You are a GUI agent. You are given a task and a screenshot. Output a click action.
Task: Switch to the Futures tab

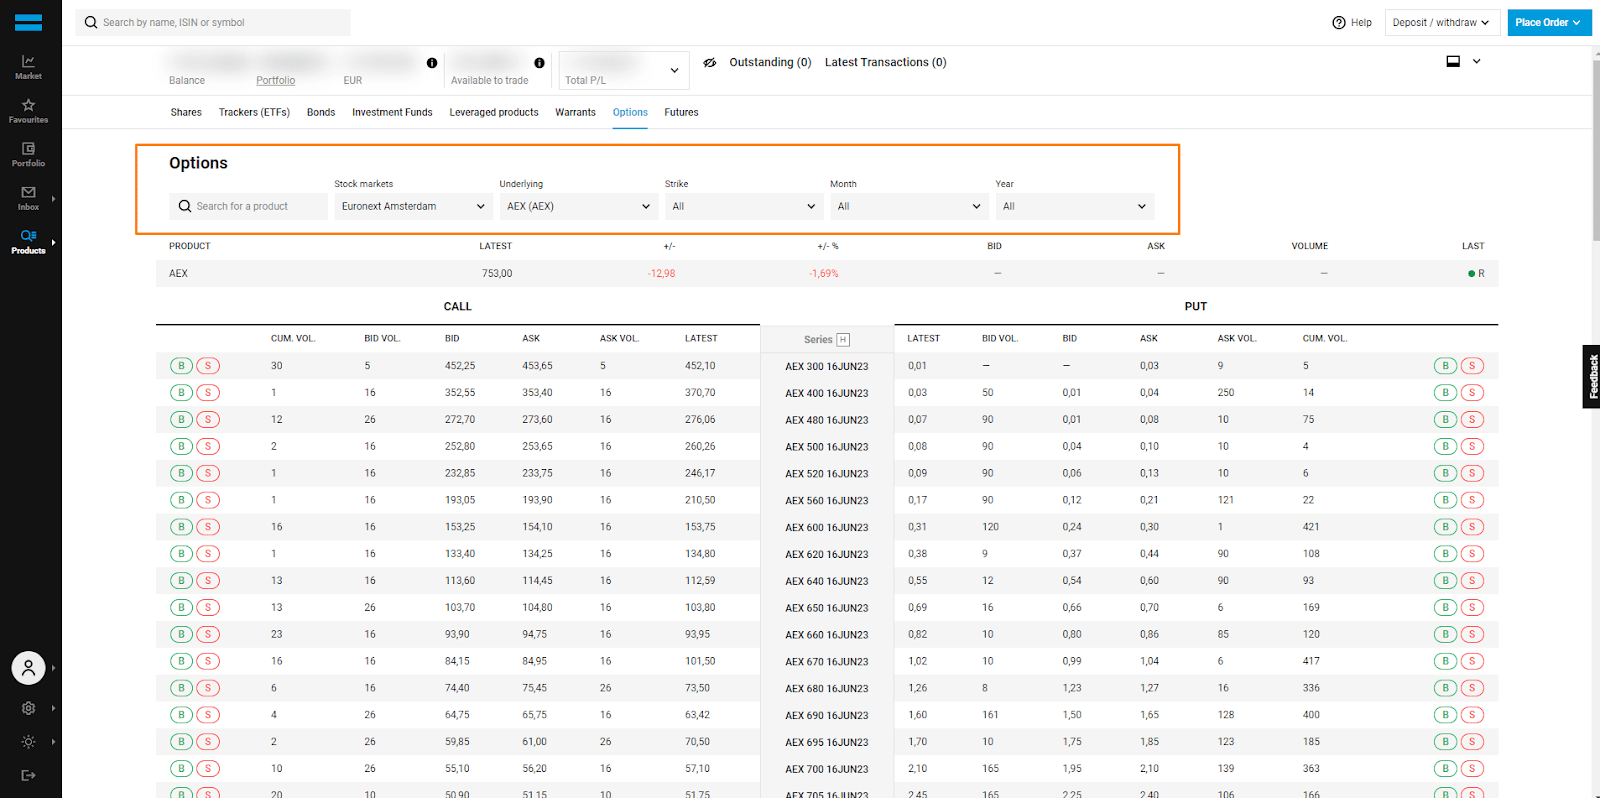point(681,112)
